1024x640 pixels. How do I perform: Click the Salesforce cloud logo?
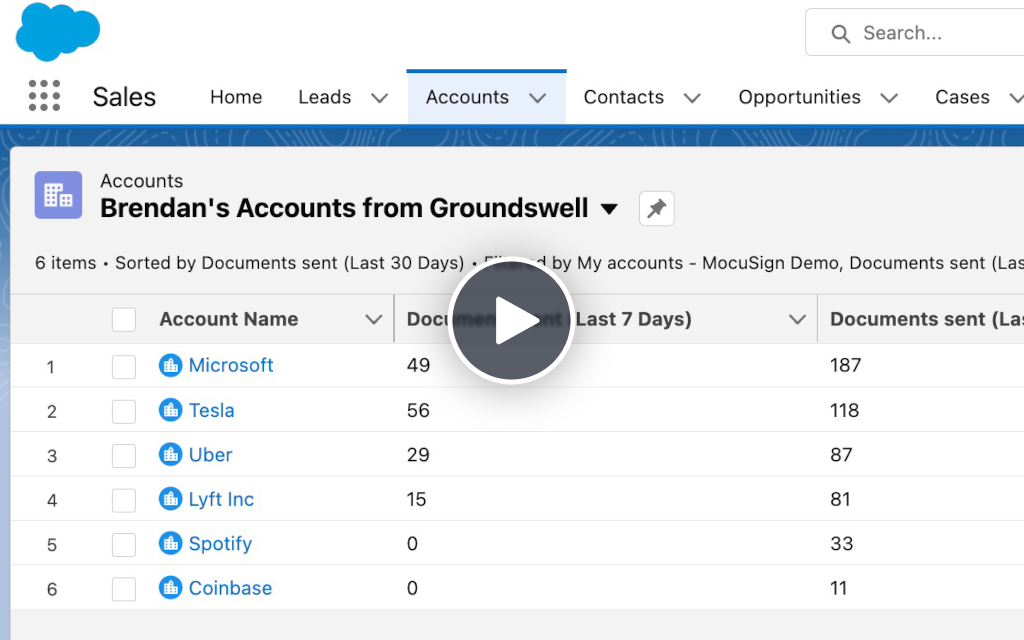click(57, 31)
